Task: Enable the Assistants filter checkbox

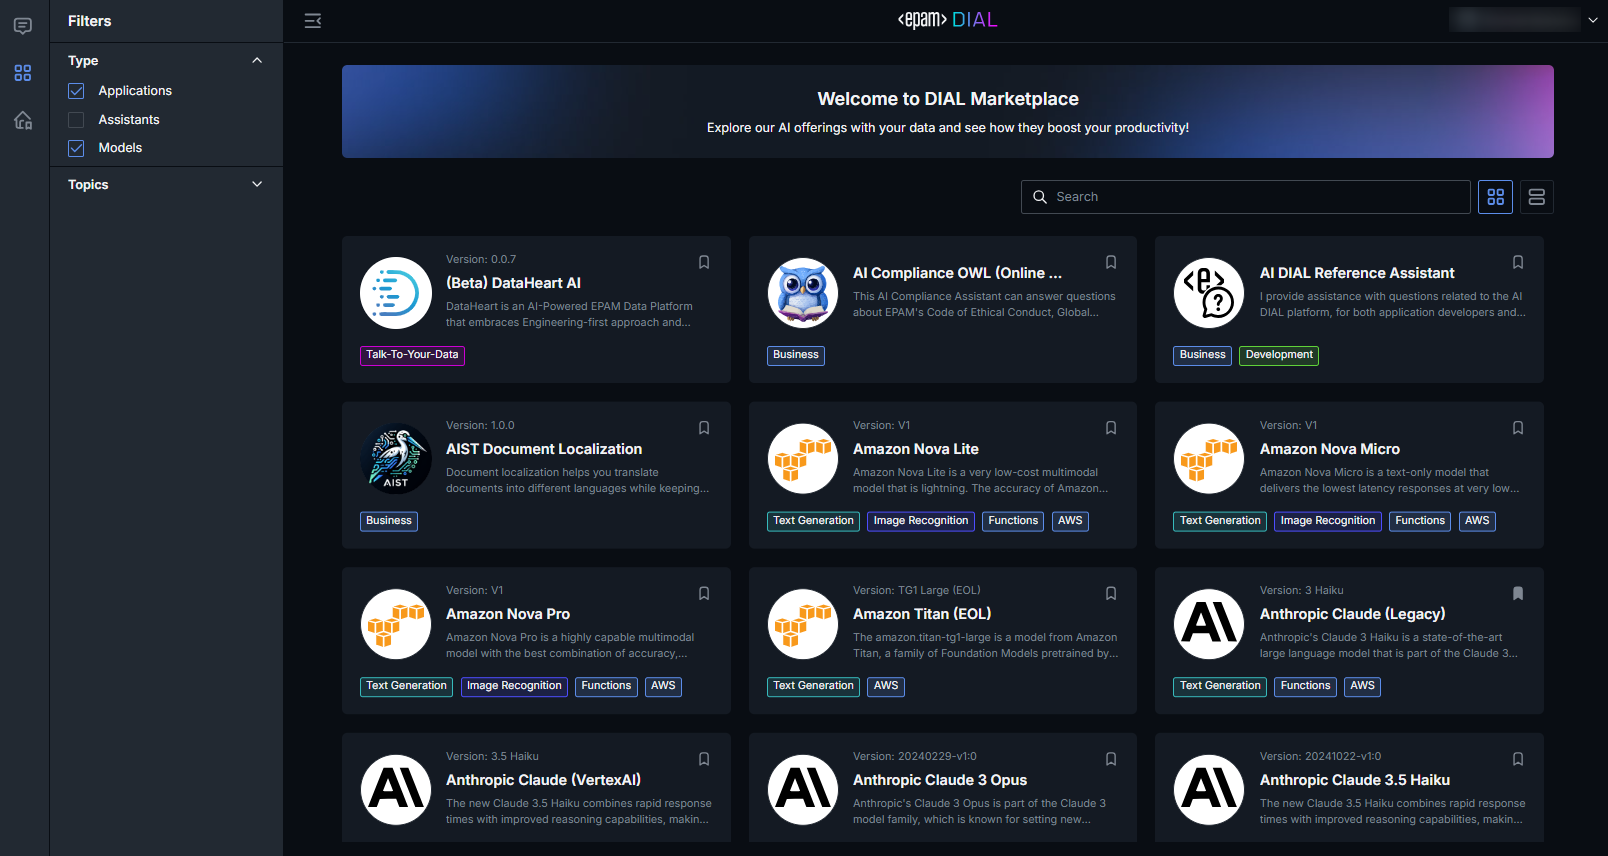Action: pyautogui.click(x=76, y=120)
